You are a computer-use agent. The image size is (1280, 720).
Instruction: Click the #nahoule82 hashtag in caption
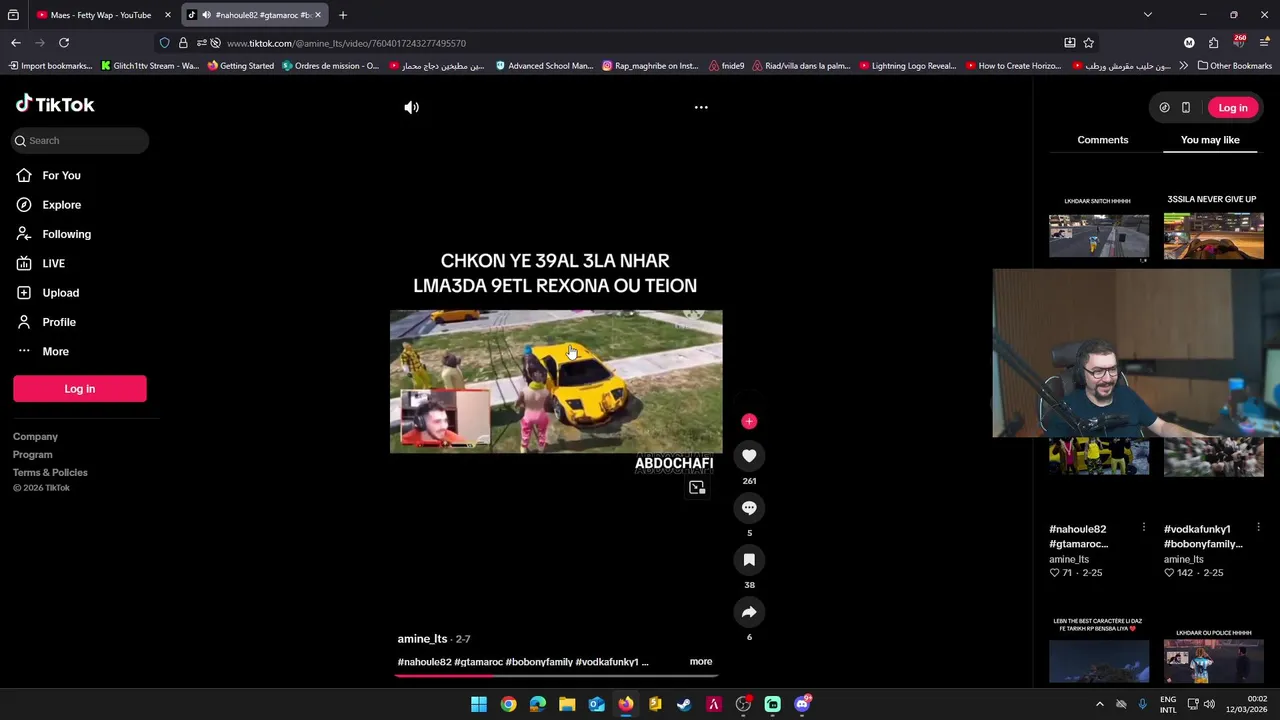coord(424,662)
